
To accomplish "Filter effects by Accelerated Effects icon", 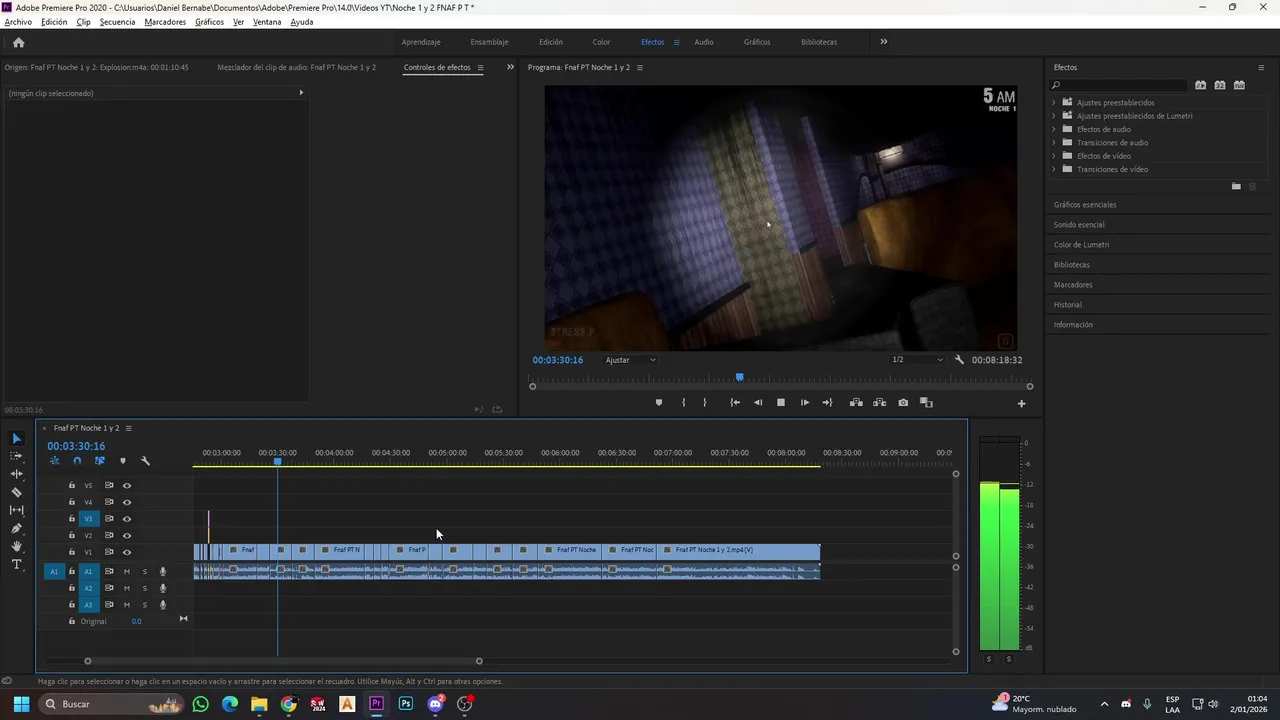I will pyautogui.click(x=1200, y=85).
